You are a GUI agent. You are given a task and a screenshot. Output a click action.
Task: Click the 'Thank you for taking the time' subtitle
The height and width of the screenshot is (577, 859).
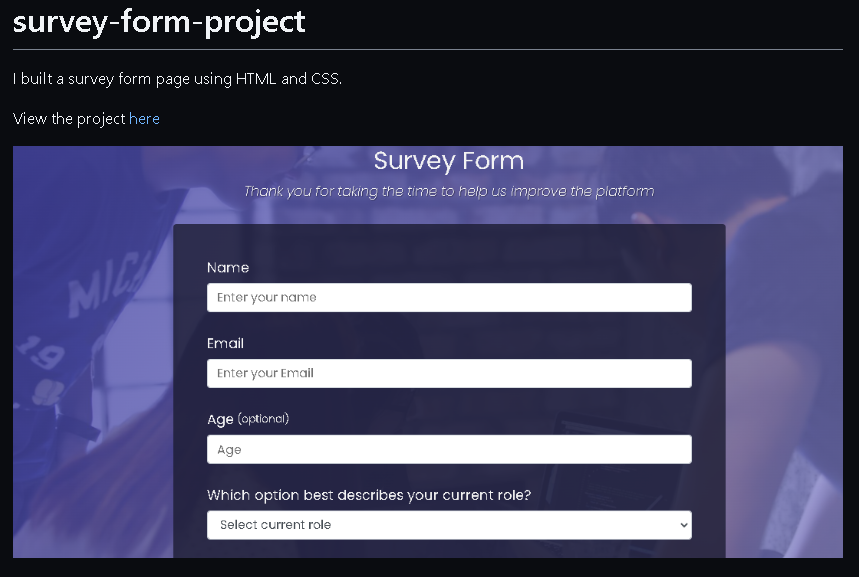tap(448, 191)
